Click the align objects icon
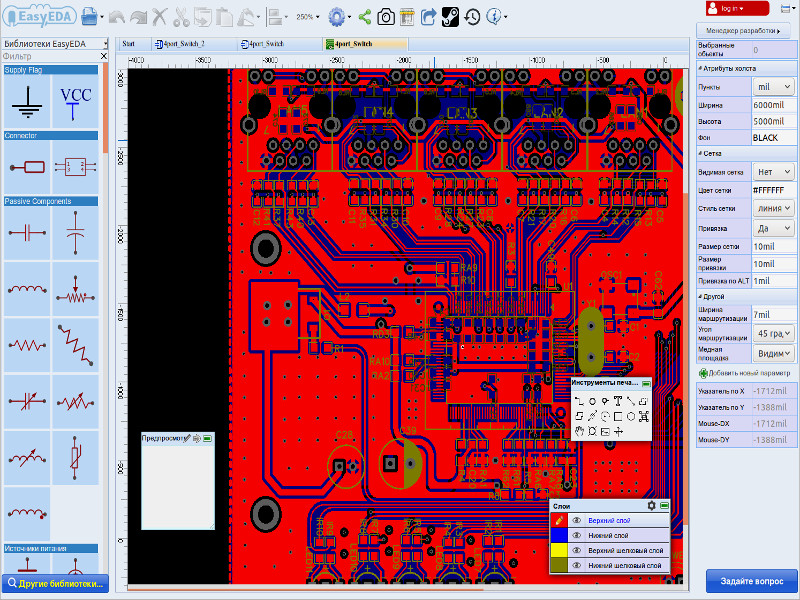Screen dimensions: 800x600 (x=276, y=17)
